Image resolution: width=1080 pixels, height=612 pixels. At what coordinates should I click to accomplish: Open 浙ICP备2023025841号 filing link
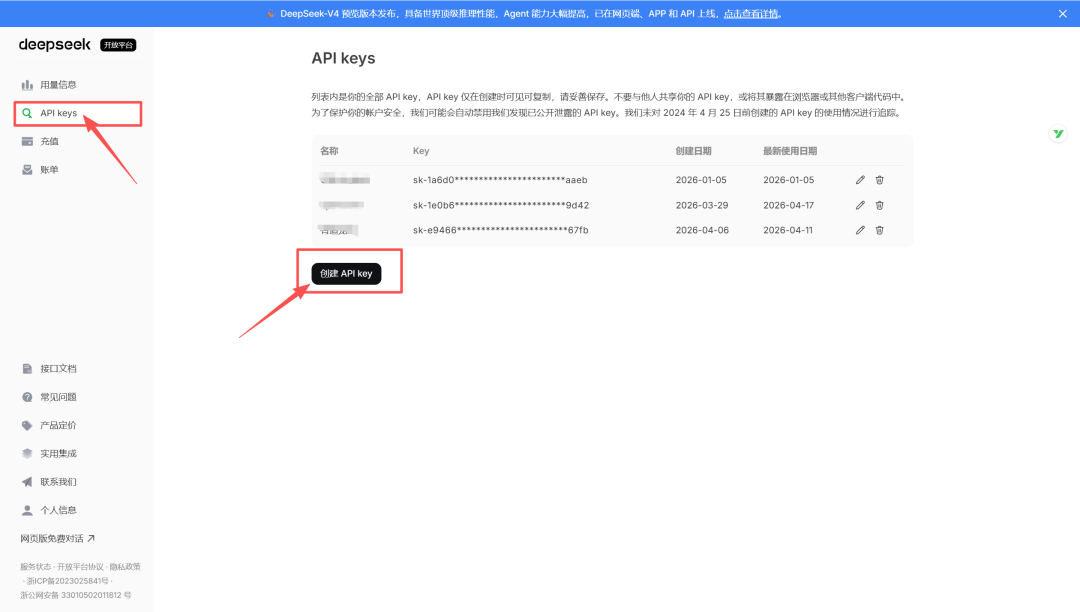pos(67,581)
